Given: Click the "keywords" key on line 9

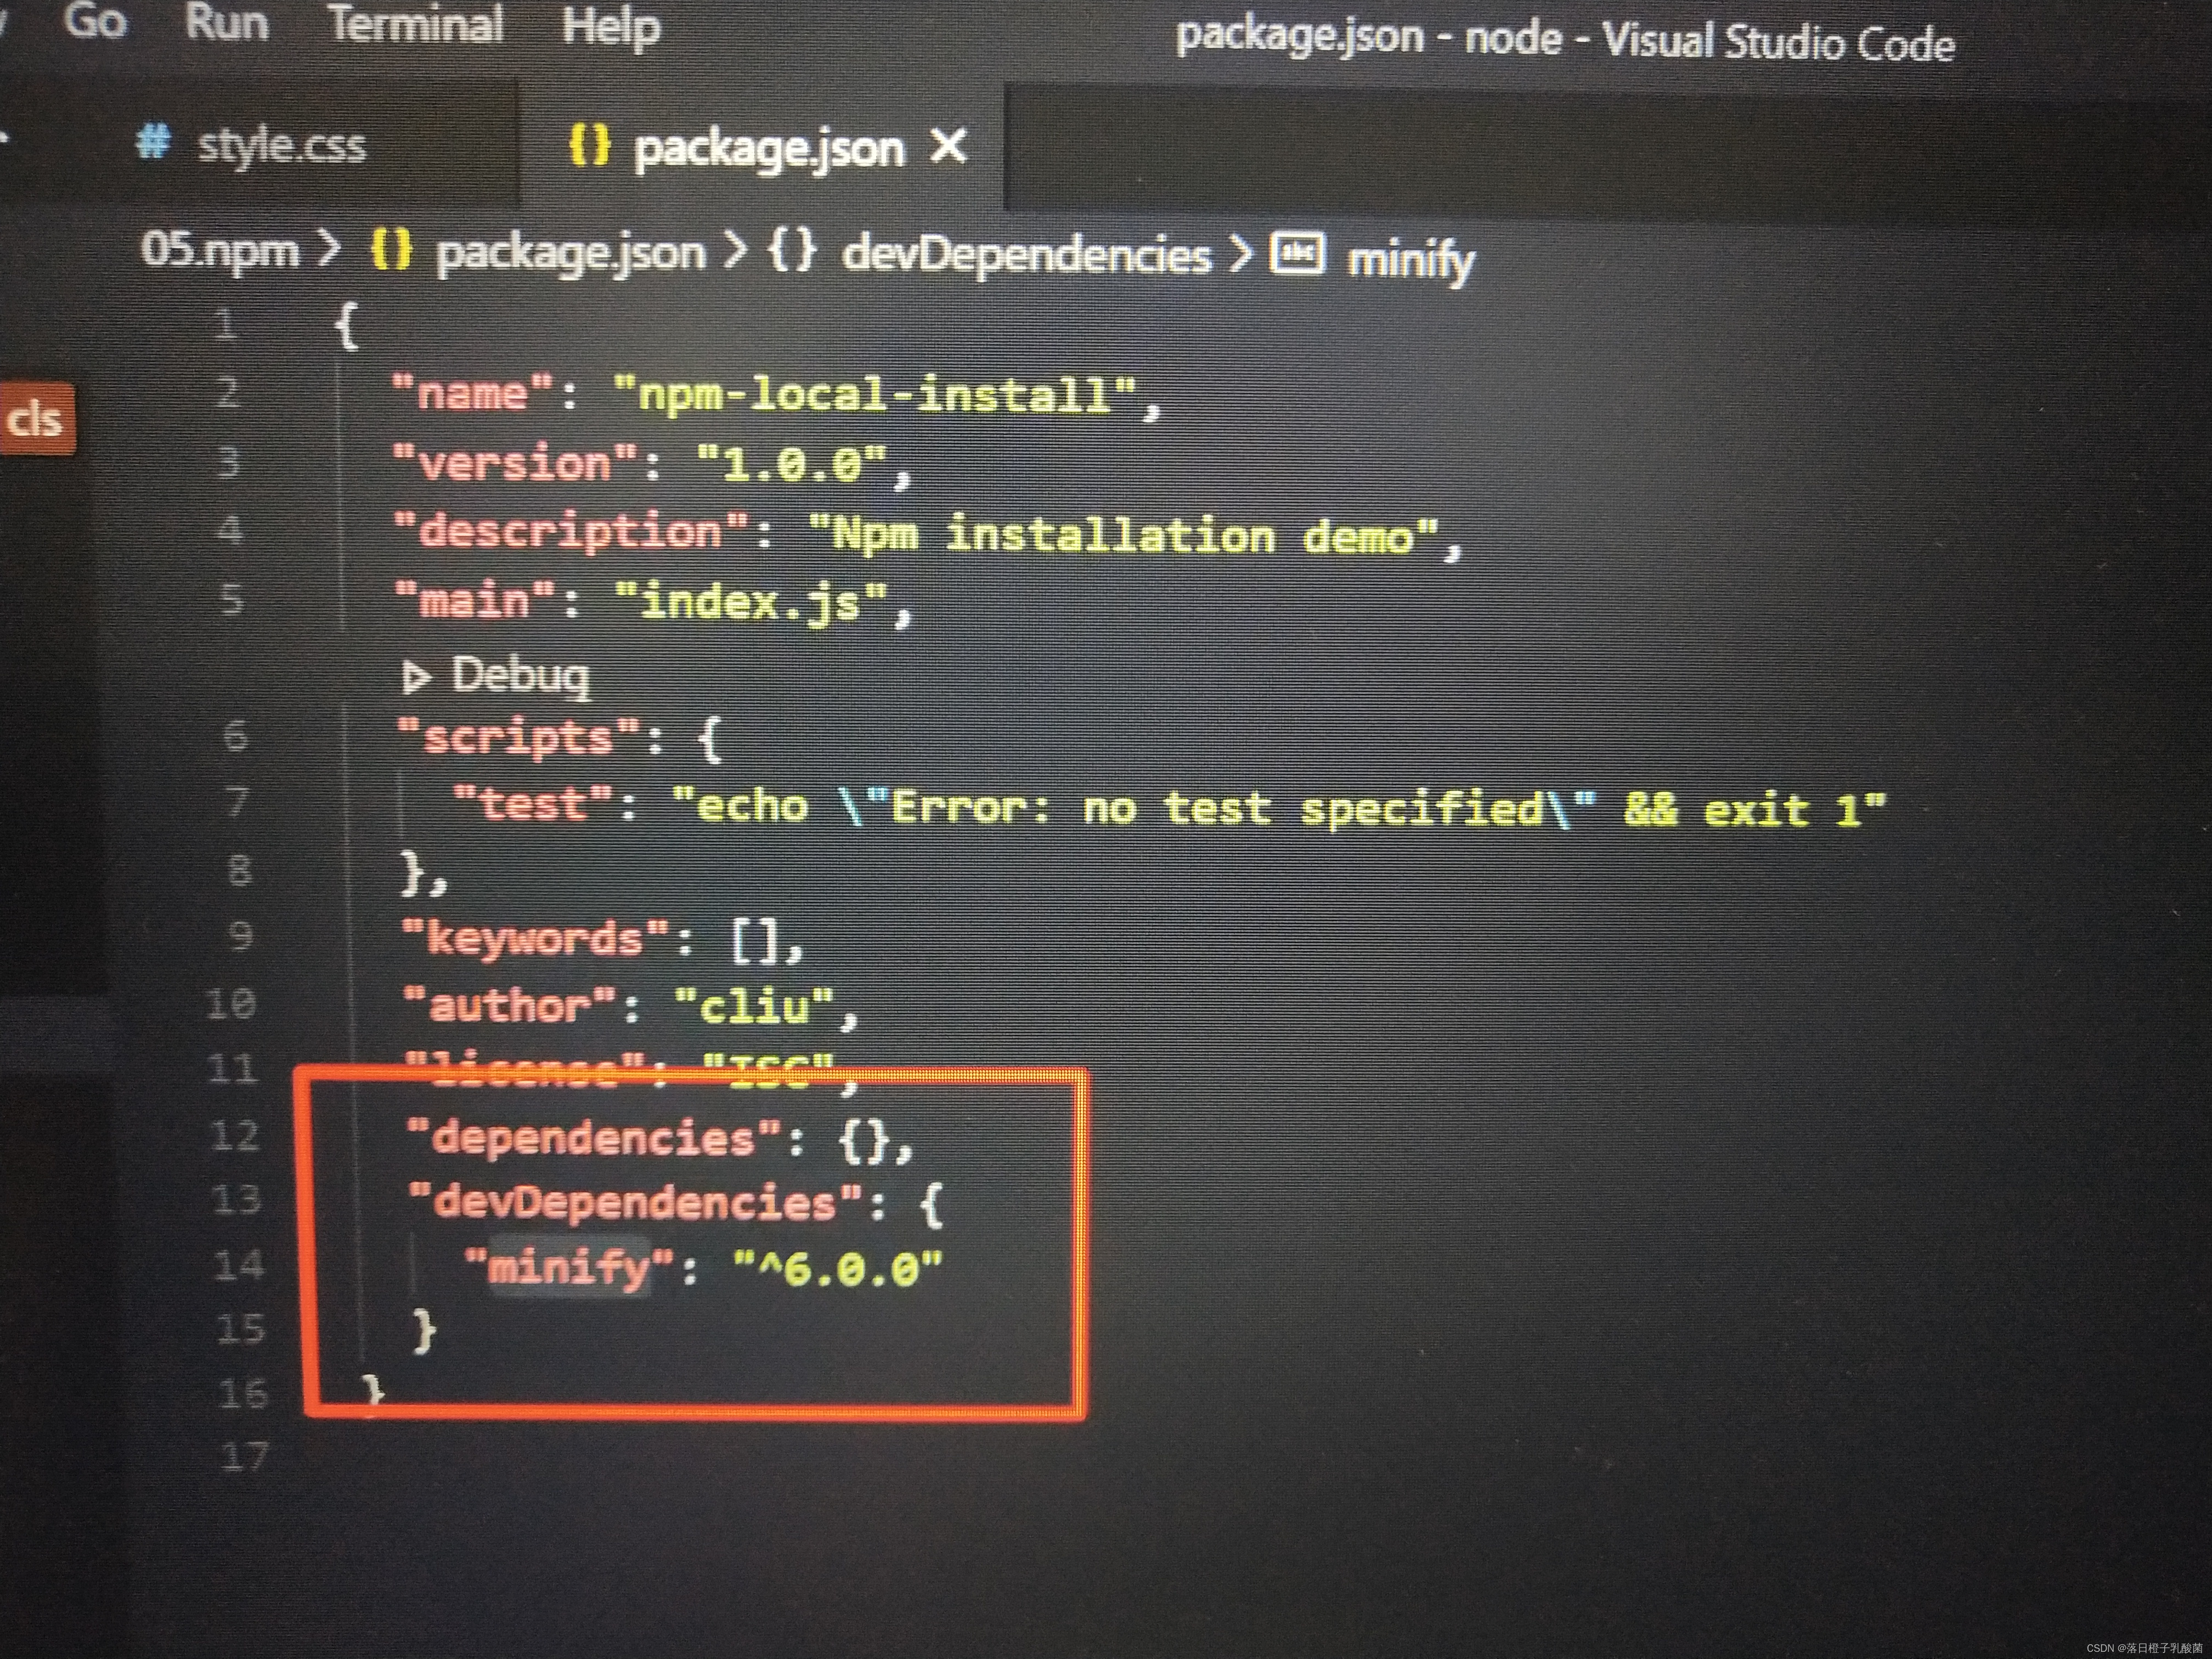Looking at the screenshot, I should pyautogui.click(x=534, y=938).
